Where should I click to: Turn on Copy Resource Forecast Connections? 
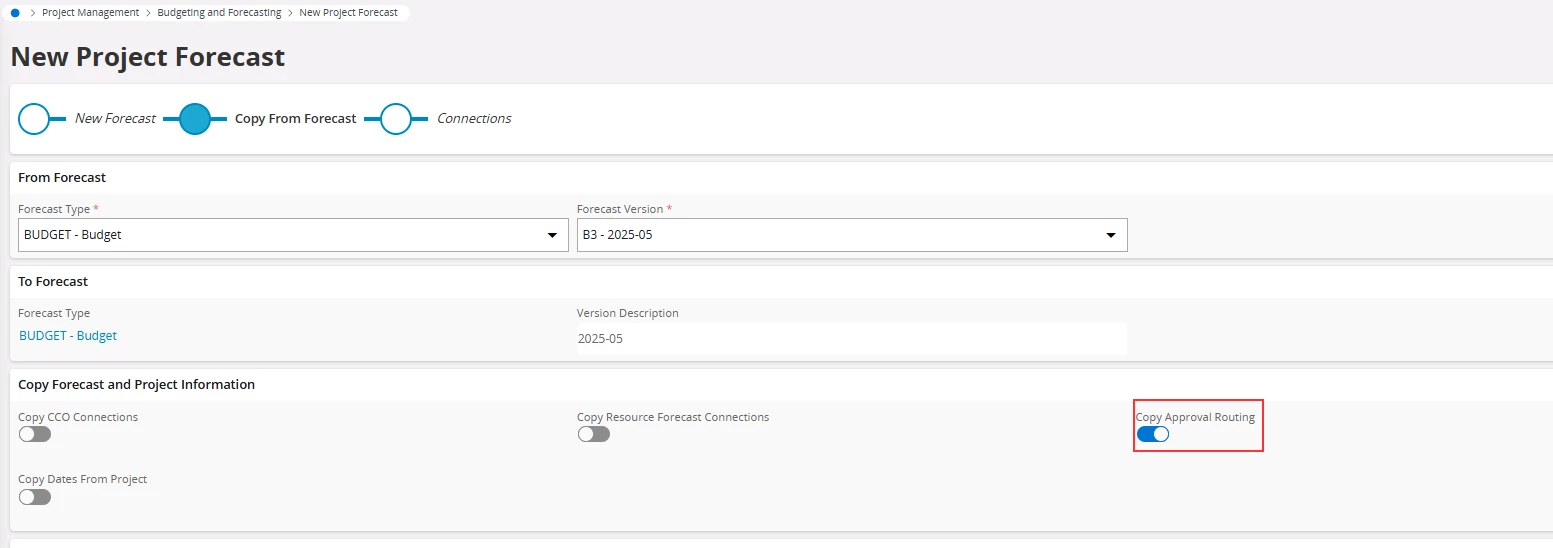[594, 434]
